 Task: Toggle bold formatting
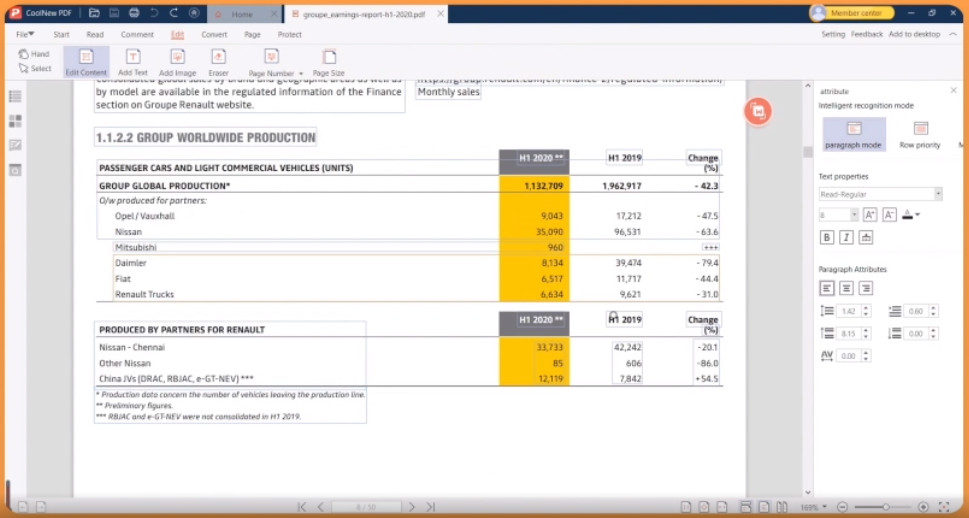[x=827, y=237]
